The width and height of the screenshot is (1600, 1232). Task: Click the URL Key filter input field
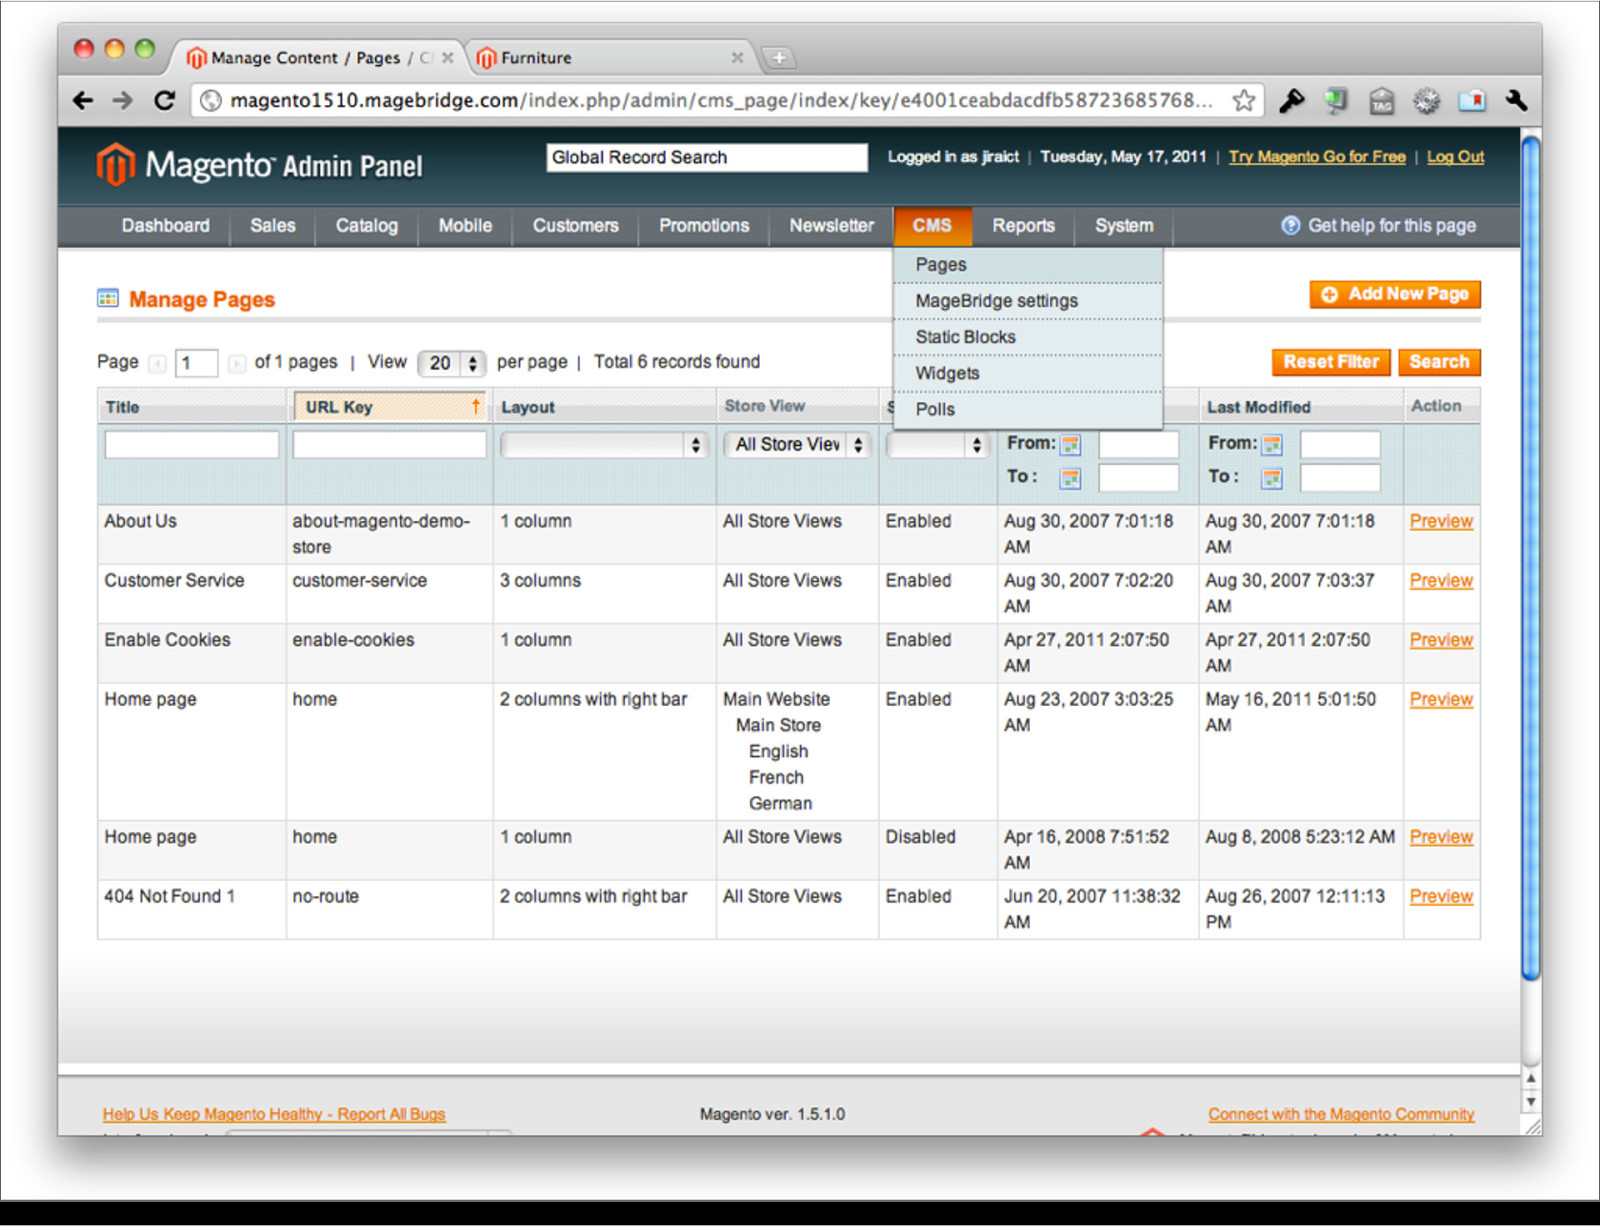click(389, 445)
